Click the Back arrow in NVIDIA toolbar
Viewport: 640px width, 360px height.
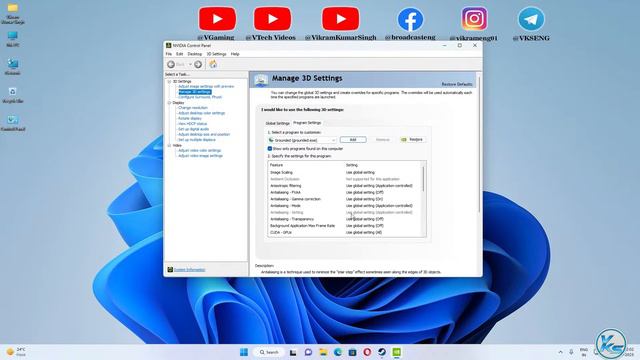pyautogui.click(x=171, y=64)
